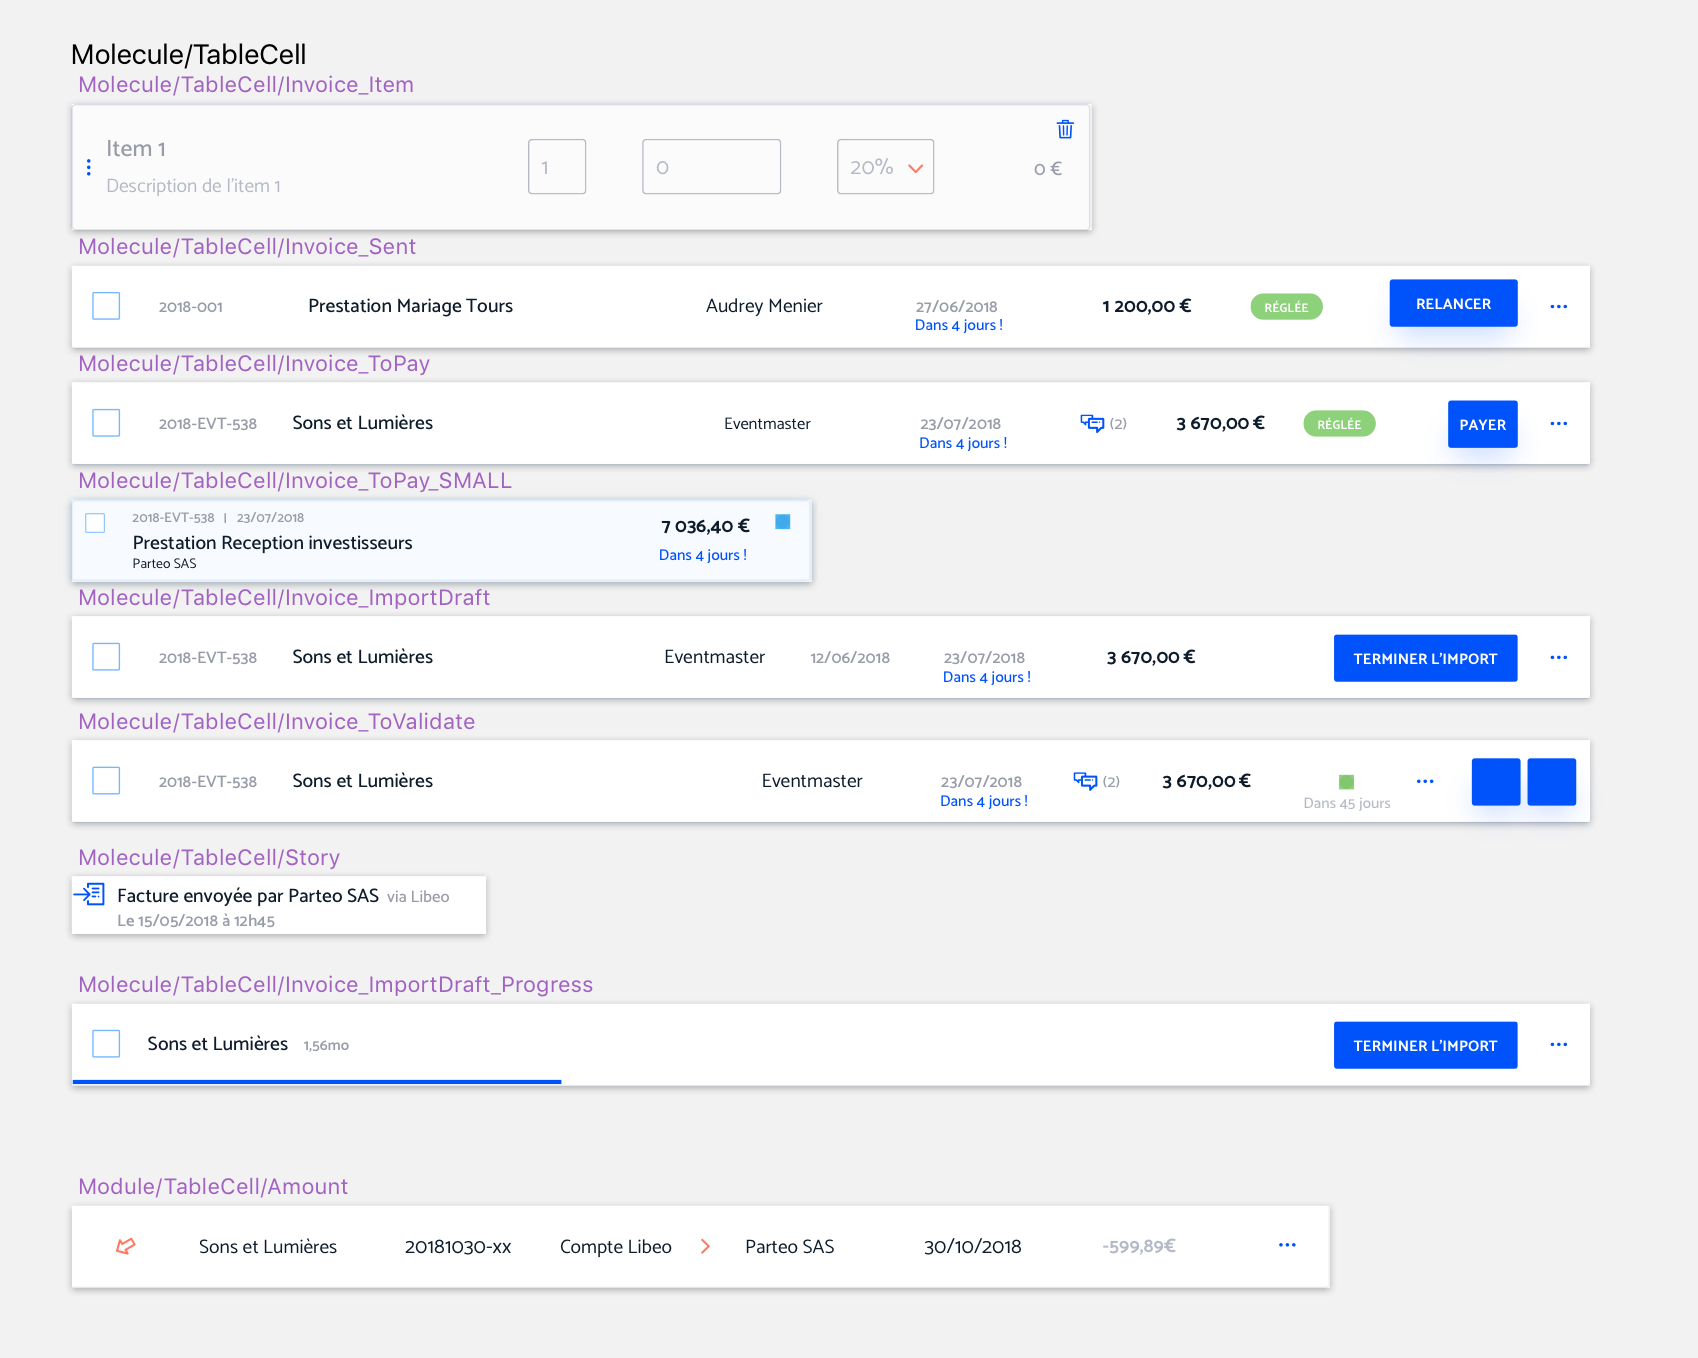Click the -599,89€ amount
The height and width of the screenshot is (1358, 1698).
click(x=1139, y=1246)
